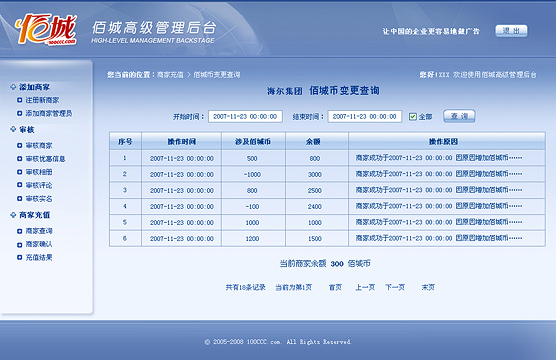Click the 操作时间 column header
Viewport: 556px width, 360px height.
(x=182, y=142)
